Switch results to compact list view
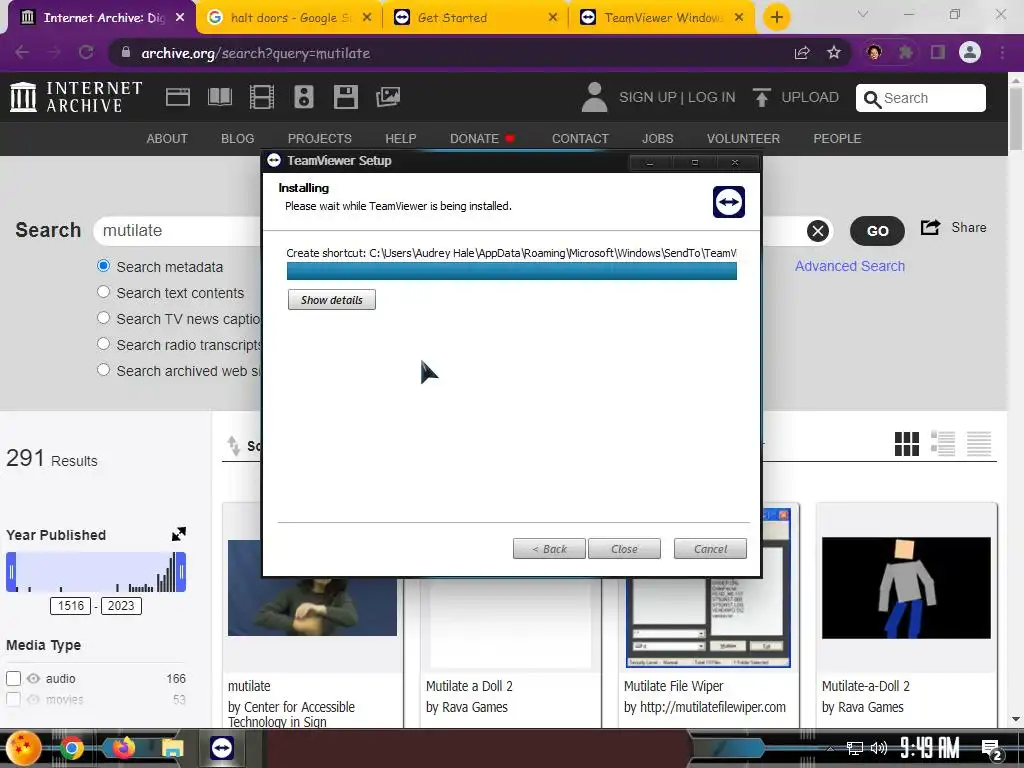This screenshot has width=1024, height=768. tap(979, 444)
